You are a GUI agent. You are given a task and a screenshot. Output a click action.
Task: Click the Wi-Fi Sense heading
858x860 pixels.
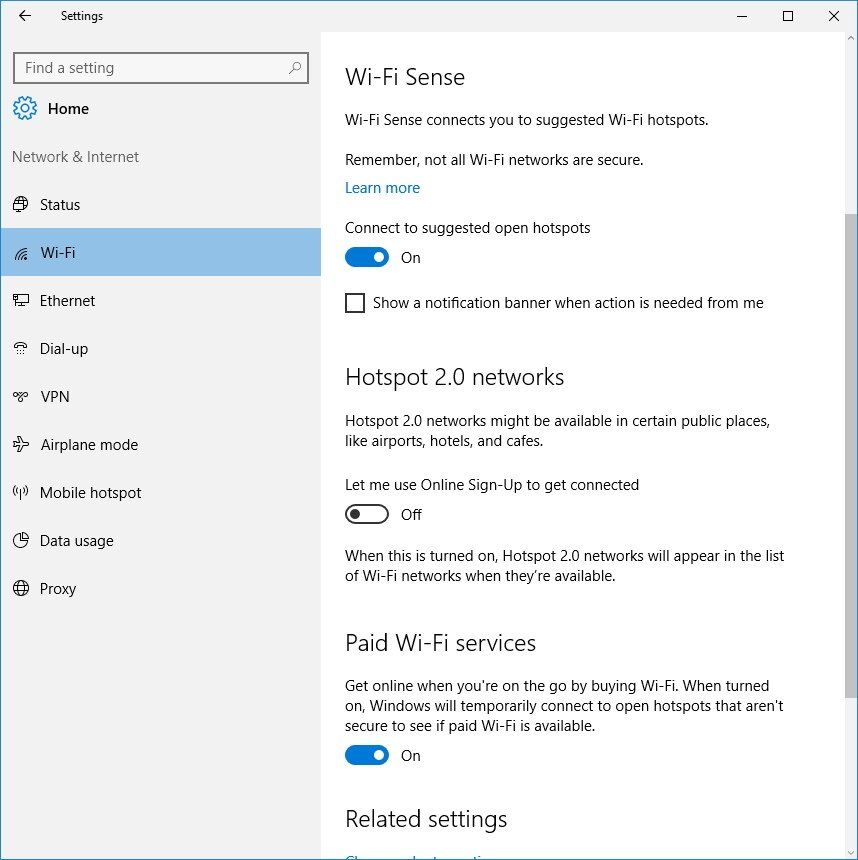pyautogui.click(x=405, y=77)
